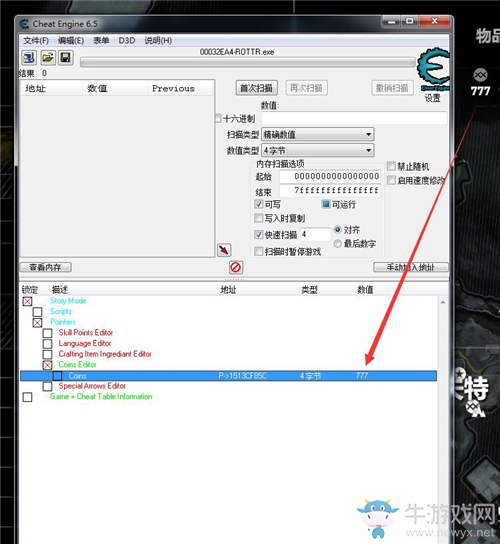500x544 pixels.
Task: Toggle the 写入时复制 checkbox
Action: pyautogui.click(x=259, y=218)
